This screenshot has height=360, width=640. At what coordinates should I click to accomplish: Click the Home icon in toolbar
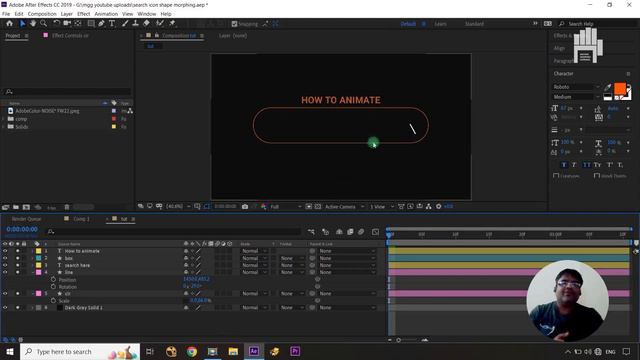pyautogui.click(x=9, y=24)
